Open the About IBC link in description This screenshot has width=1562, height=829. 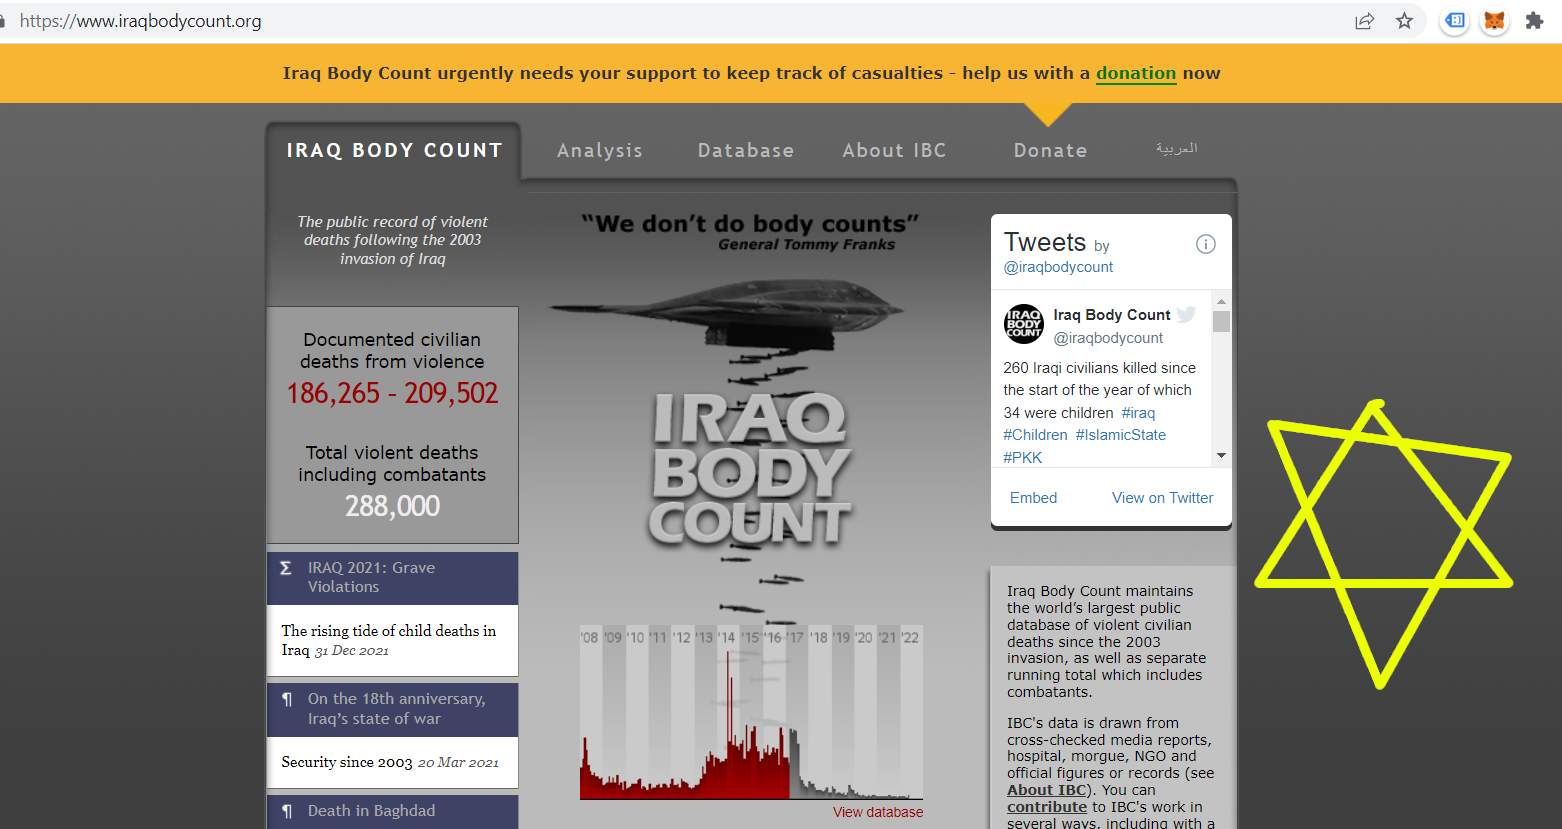click(x=1046, y=790)
